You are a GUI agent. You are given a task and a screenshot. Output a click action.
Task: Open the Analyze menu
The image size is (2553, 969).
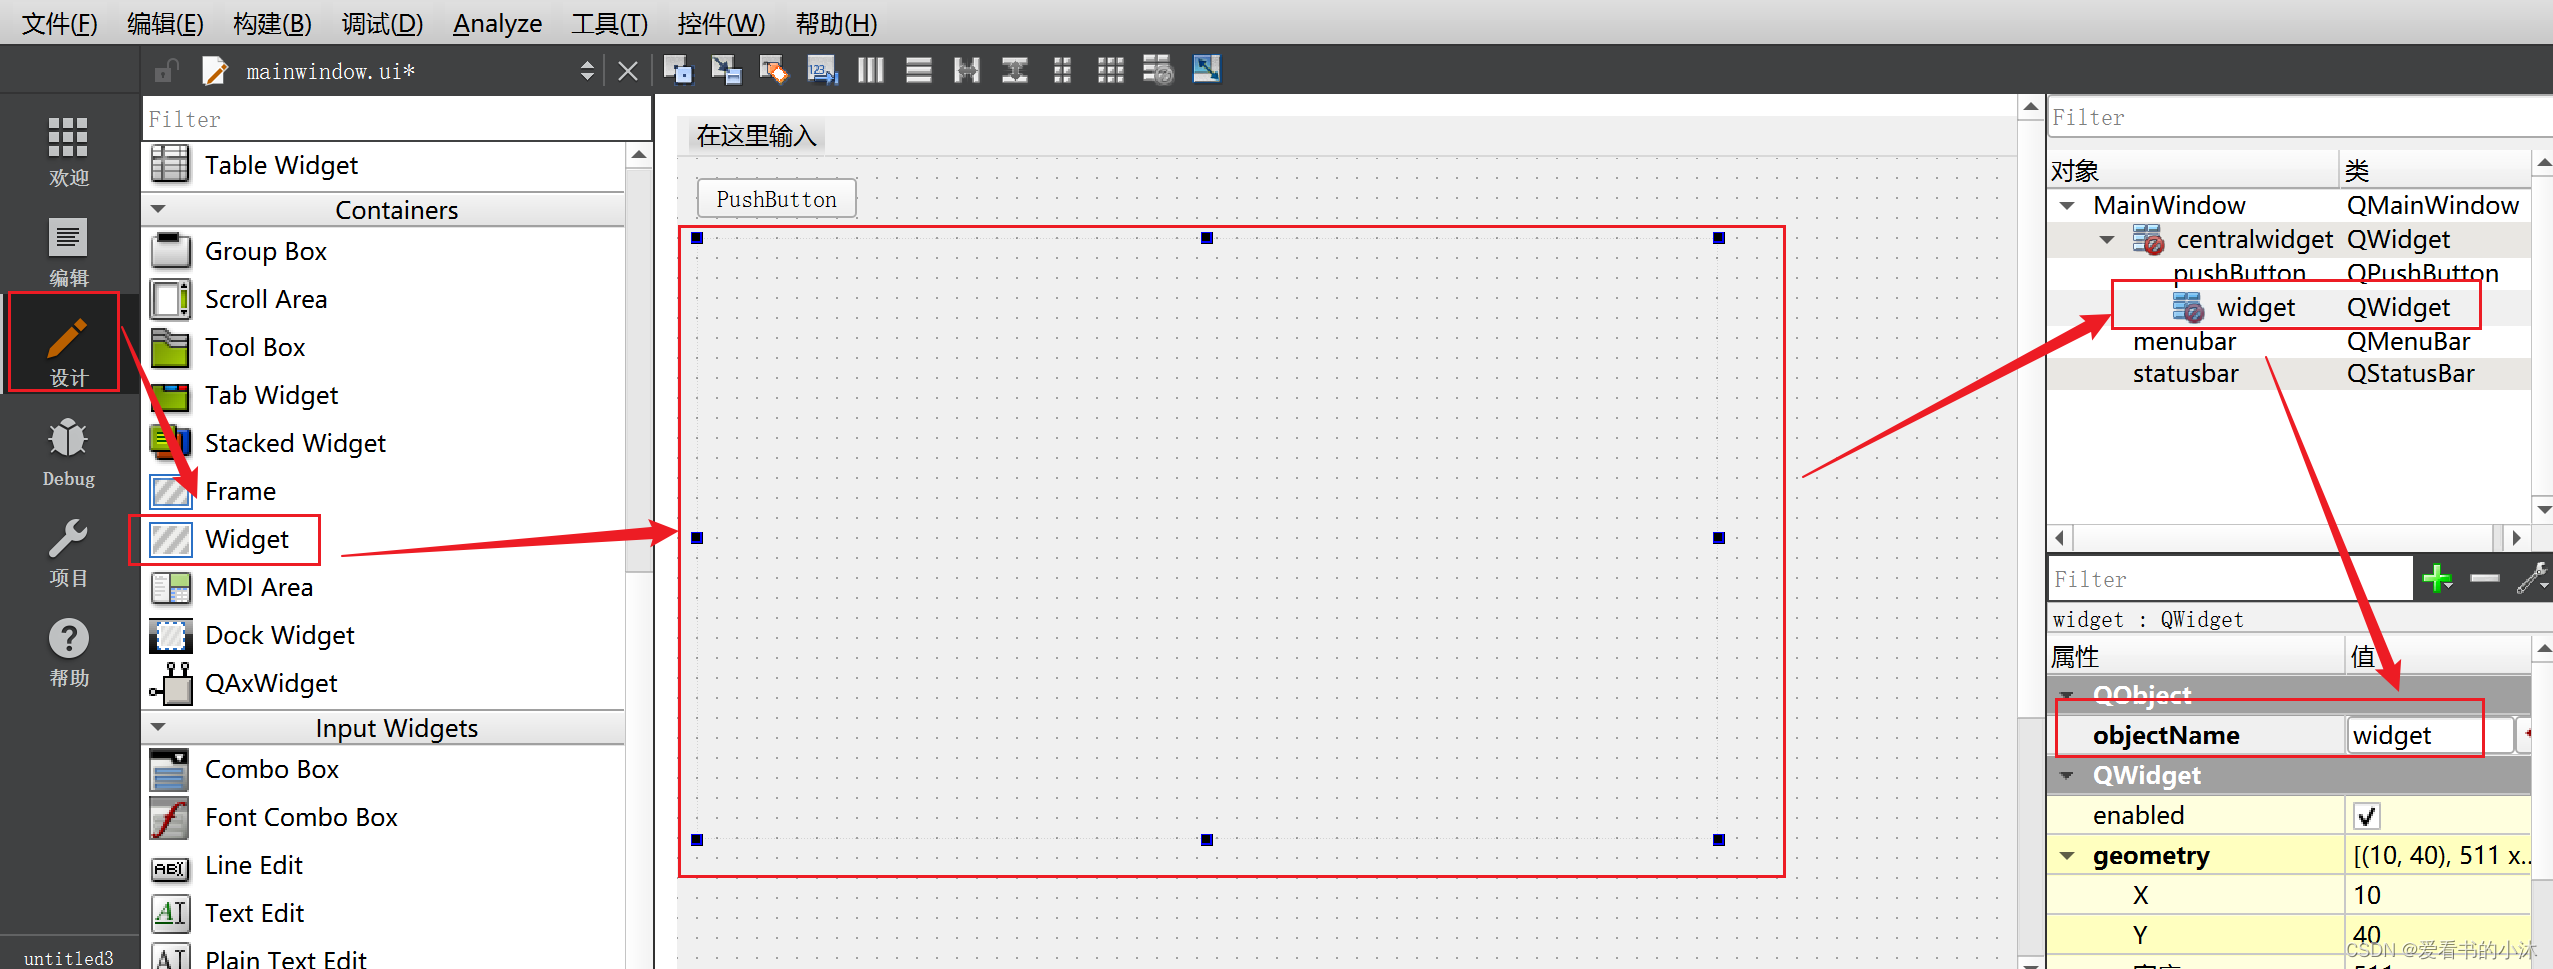point(497,23)
